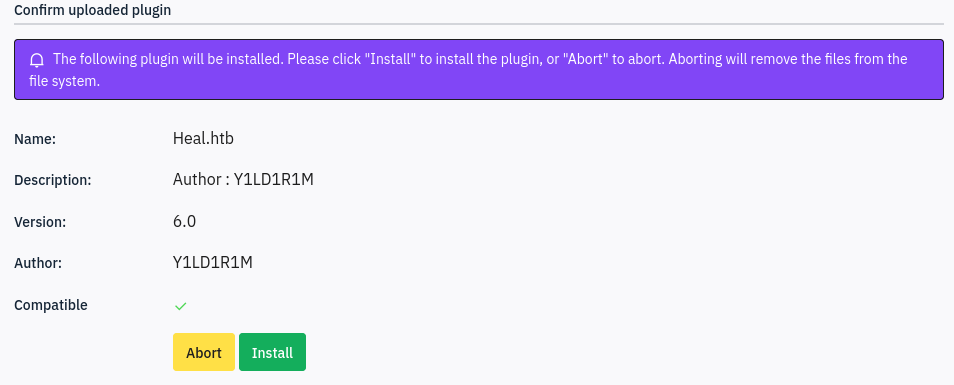Select the description text "Author : Y1LD1R1M"
This screenshot has width=954, height=385.
click(x=243, y=180)
